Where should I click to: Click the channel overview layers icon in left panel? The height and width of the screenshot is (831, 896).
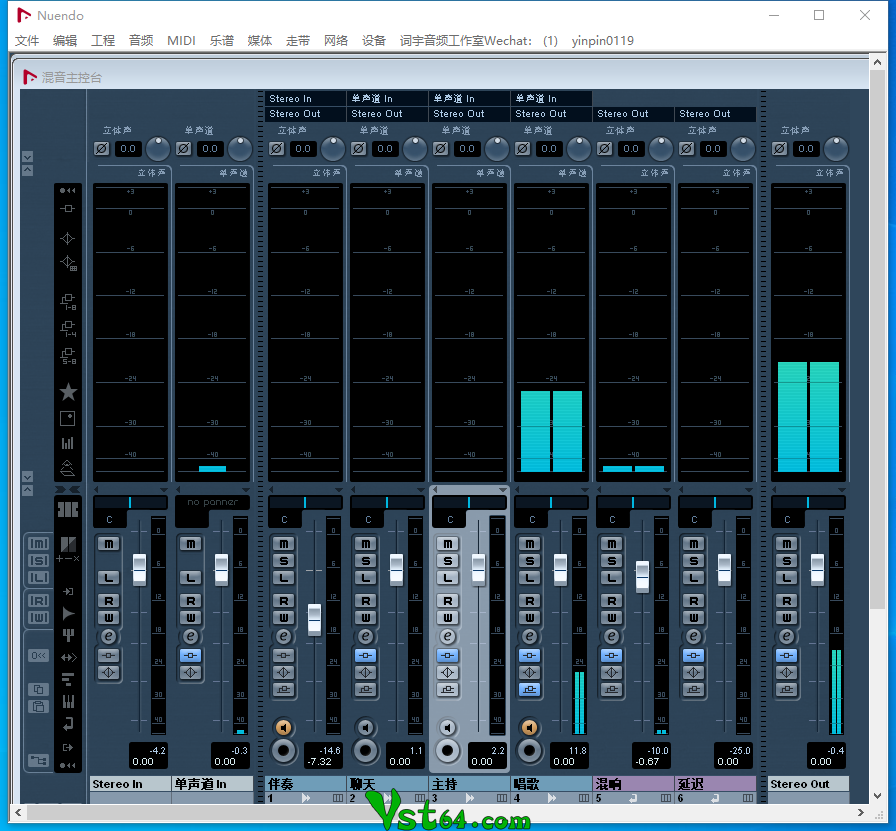pos(67,468)
